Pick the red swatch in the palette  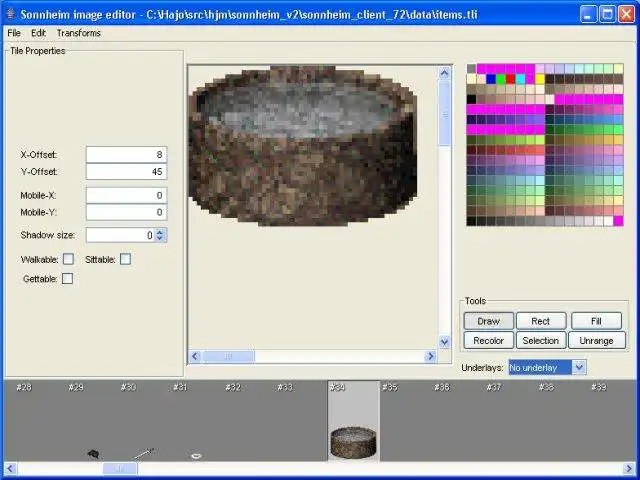pyautogui.click(x=511, y=79)
